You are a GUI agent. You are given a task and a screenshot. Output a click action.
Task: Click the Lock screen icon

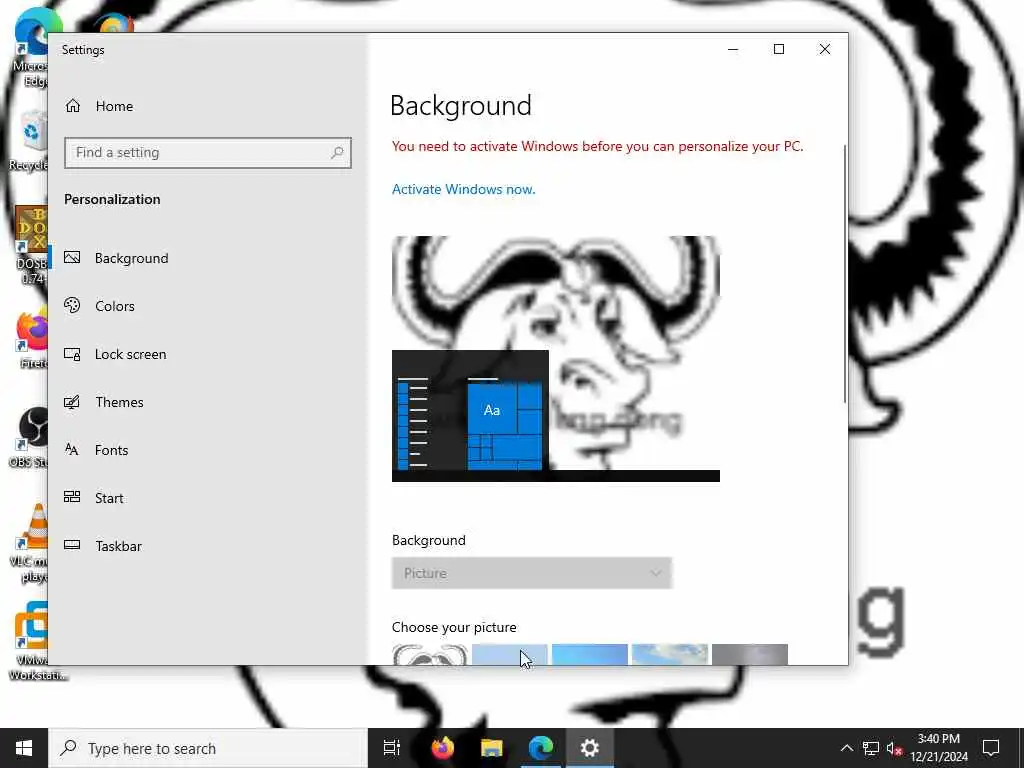pyautogui.click(x=72, y=354)
